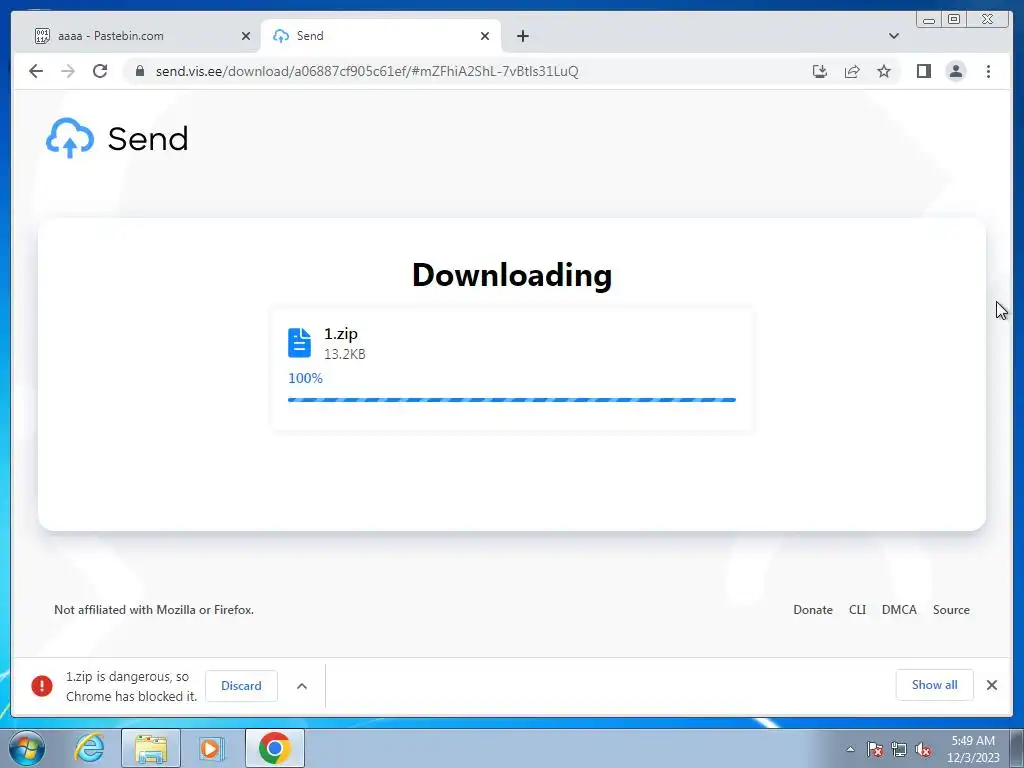1024x768 pixels.
Task: Open the install app icon in the address bar
Action: tap(820, 71)
